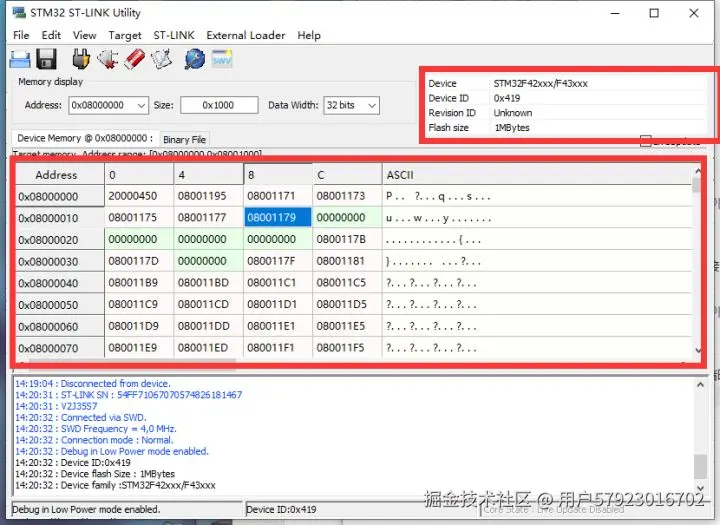The height and width of the screenshot is (525, 720).
Task: Open the External Loader menu
Action: click(246, 35)
